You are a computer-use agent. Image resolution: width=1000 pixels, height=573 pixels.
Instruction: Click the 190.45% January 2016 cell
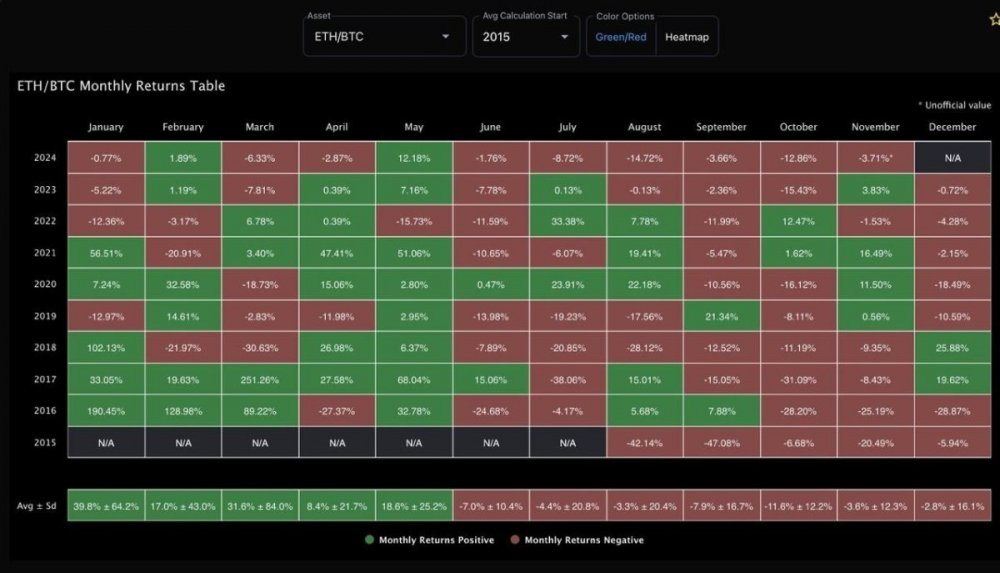pyautogui.click(x=106, y=409)
